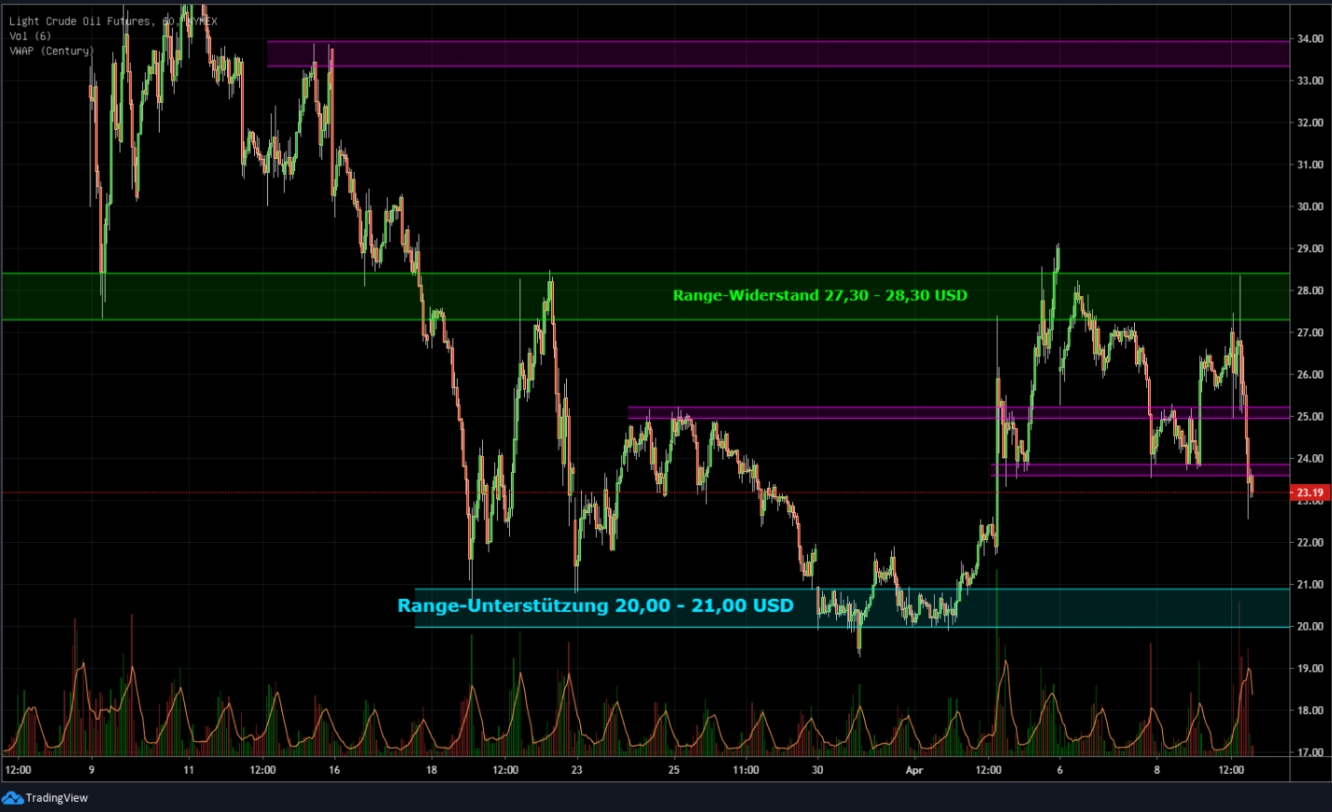
Task: Click the Range-Unterstützung 20,00 - 21,00 USD label
Action: pos(595,606)
